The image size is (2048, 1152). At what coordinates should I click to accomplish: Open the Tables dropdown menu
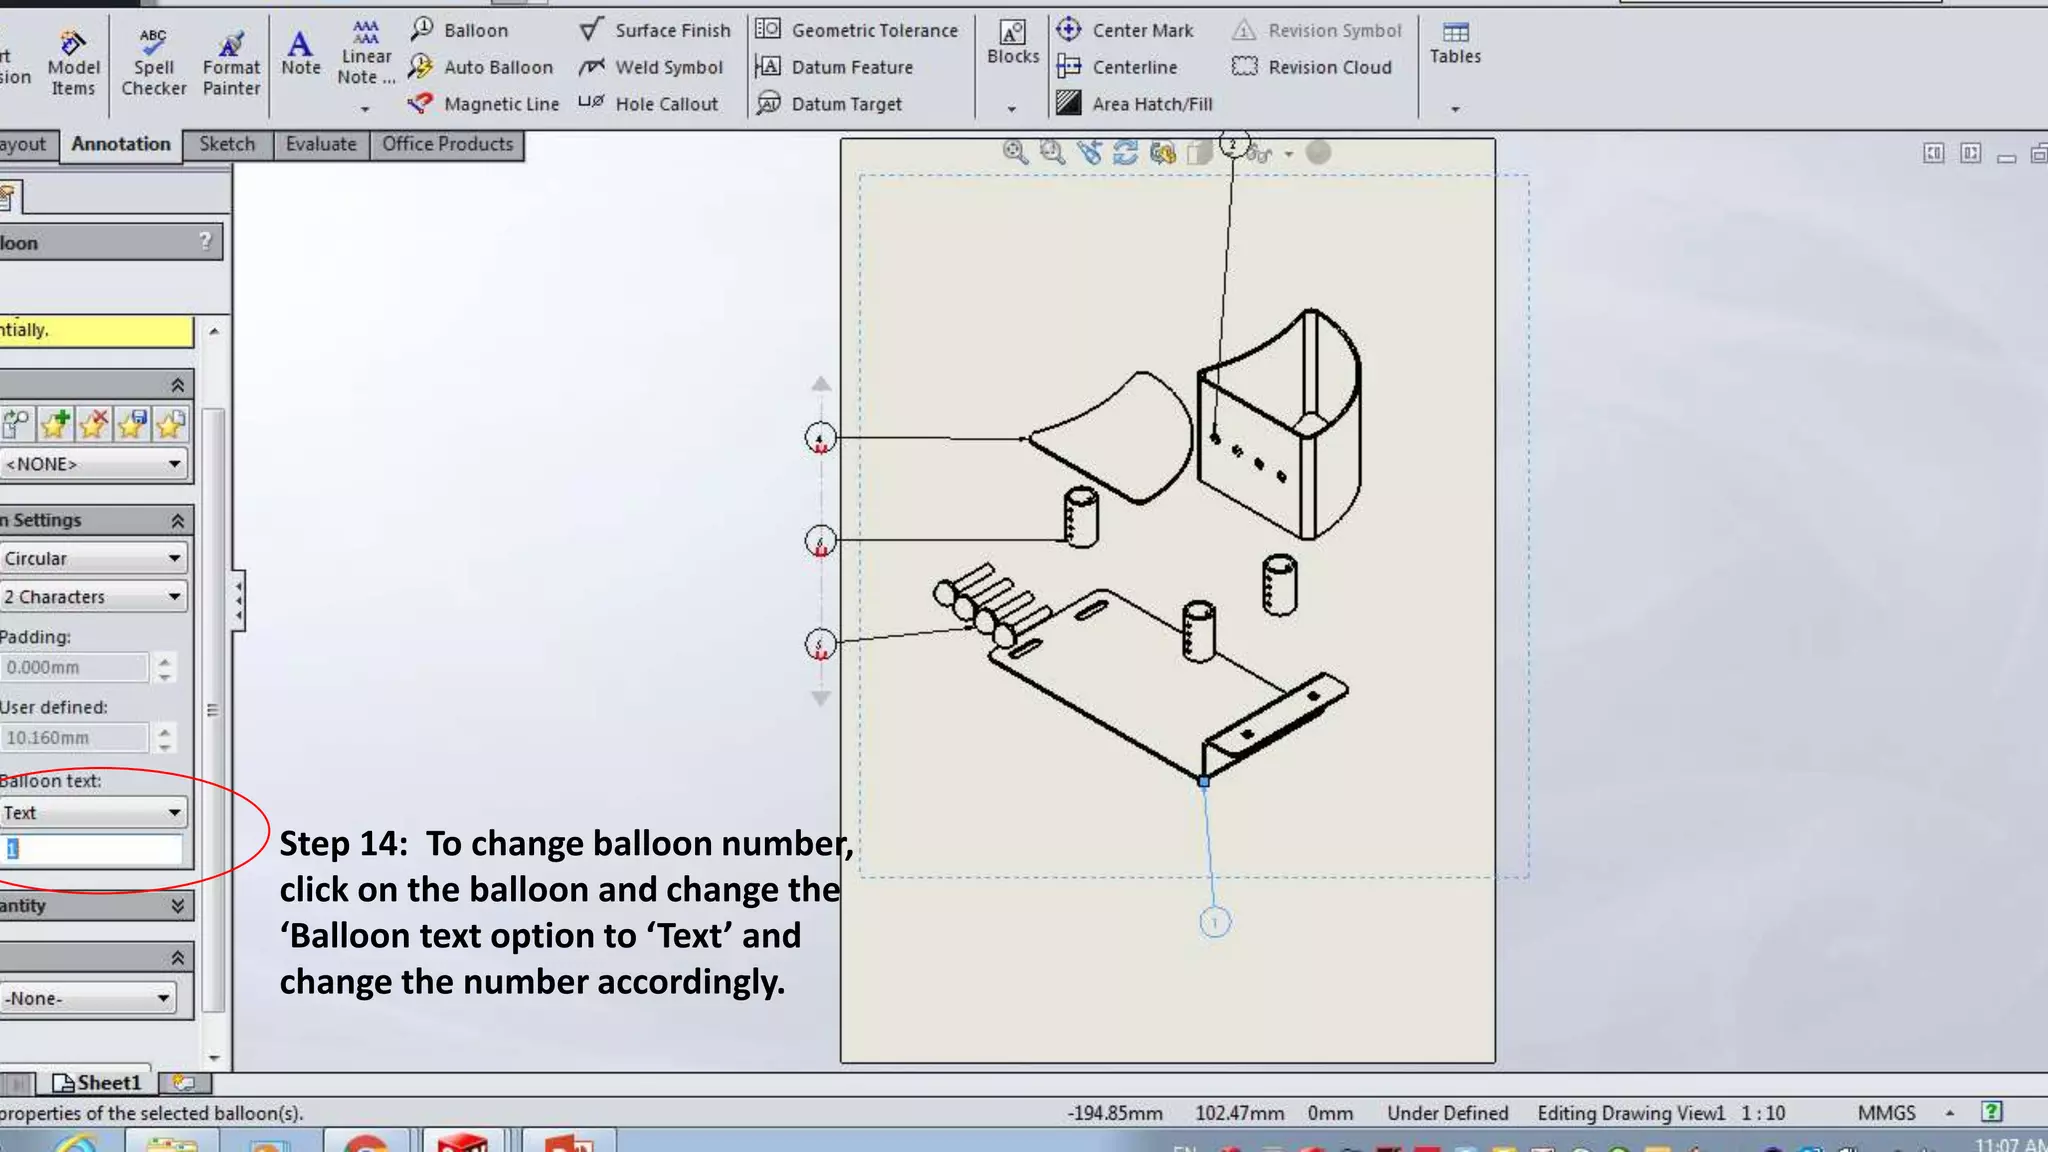[x=1455, y=108]
